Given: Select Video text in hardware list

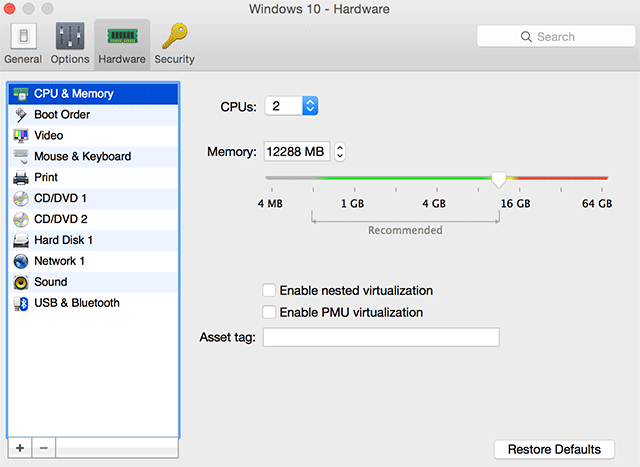Looking at the screenshot, I should tap(49, 136).
